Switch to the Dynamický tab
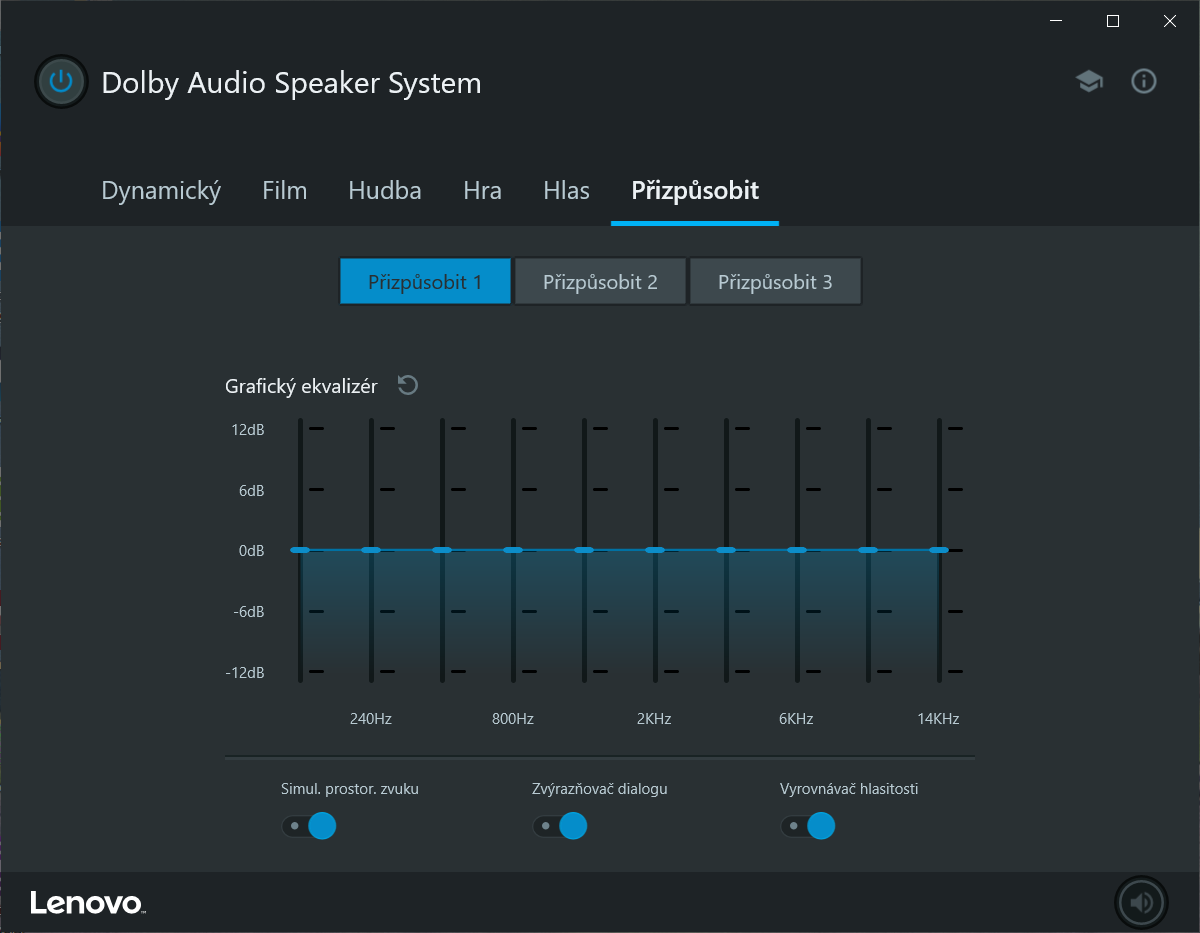 point(161,191)
